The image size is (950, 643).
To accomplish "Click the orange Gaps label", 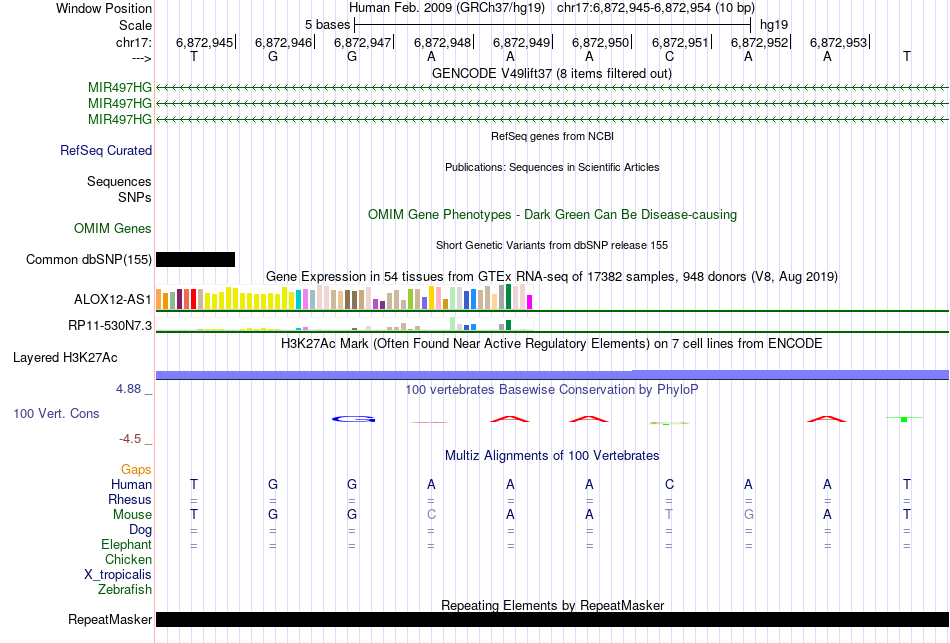I will click(136, 470).
